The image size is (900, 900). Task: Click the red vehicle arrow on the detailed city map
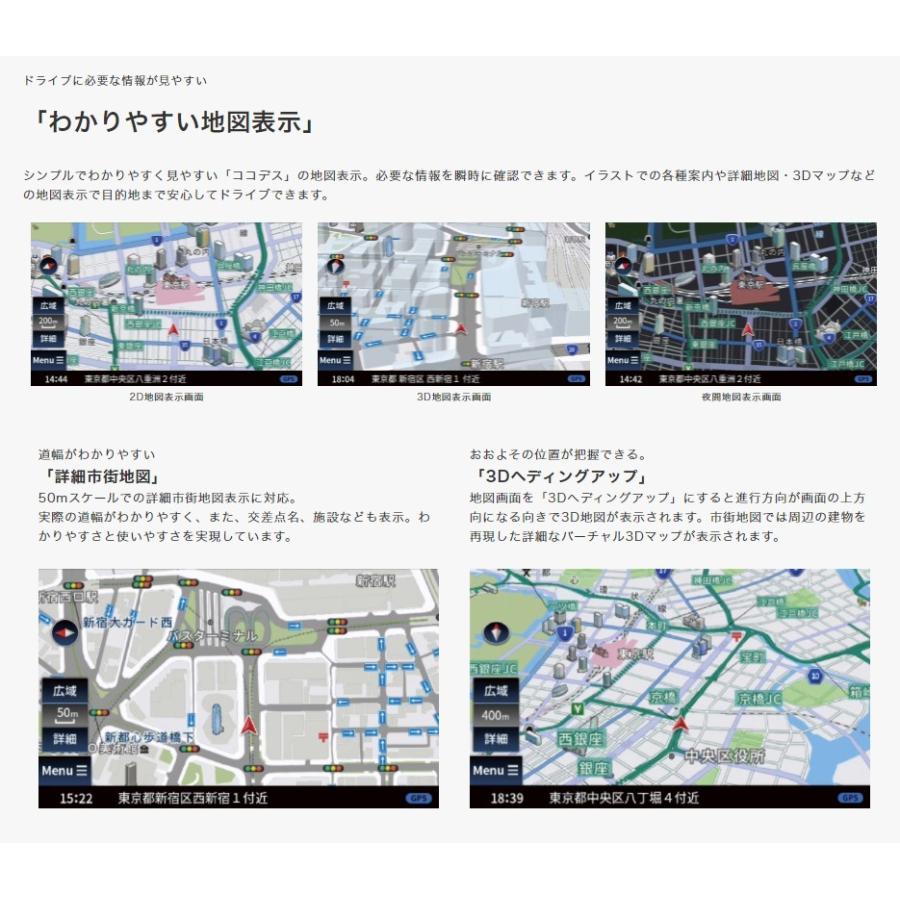[x=249, y=725]
